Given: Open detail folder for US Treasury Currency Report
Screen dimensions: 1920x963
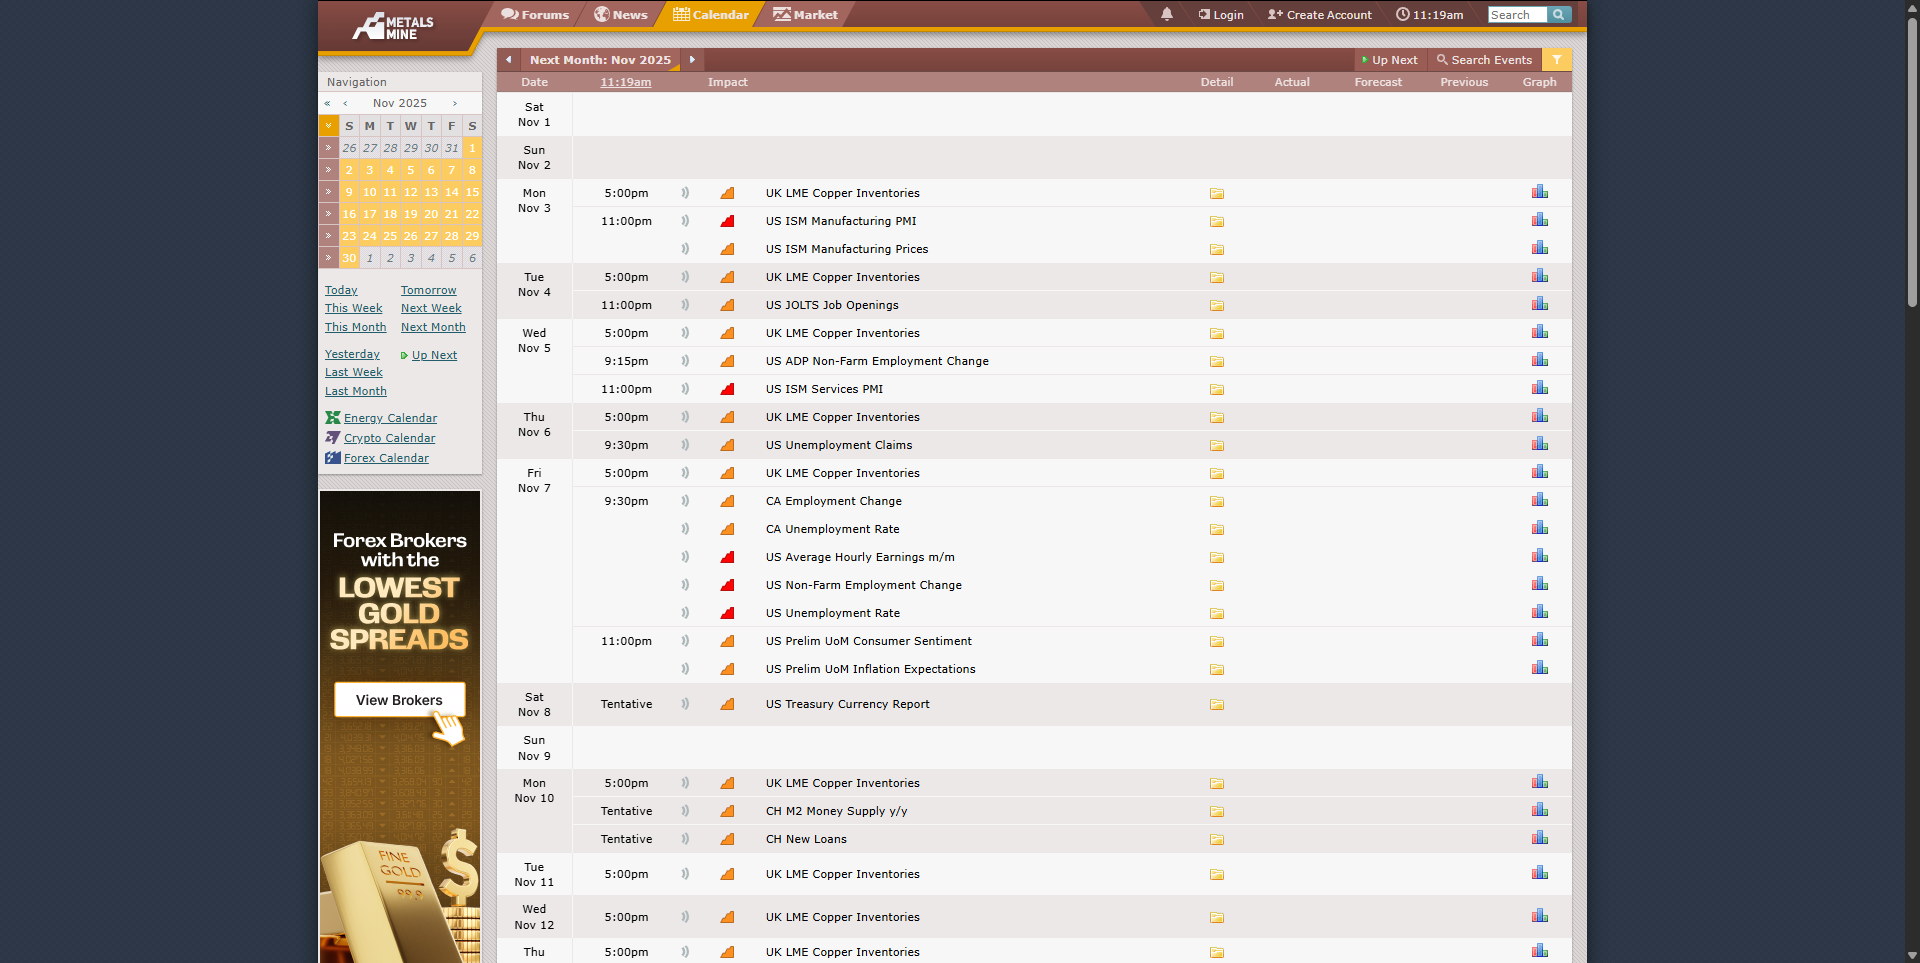Looking at the screenshot, I should tap(1216, 705).
